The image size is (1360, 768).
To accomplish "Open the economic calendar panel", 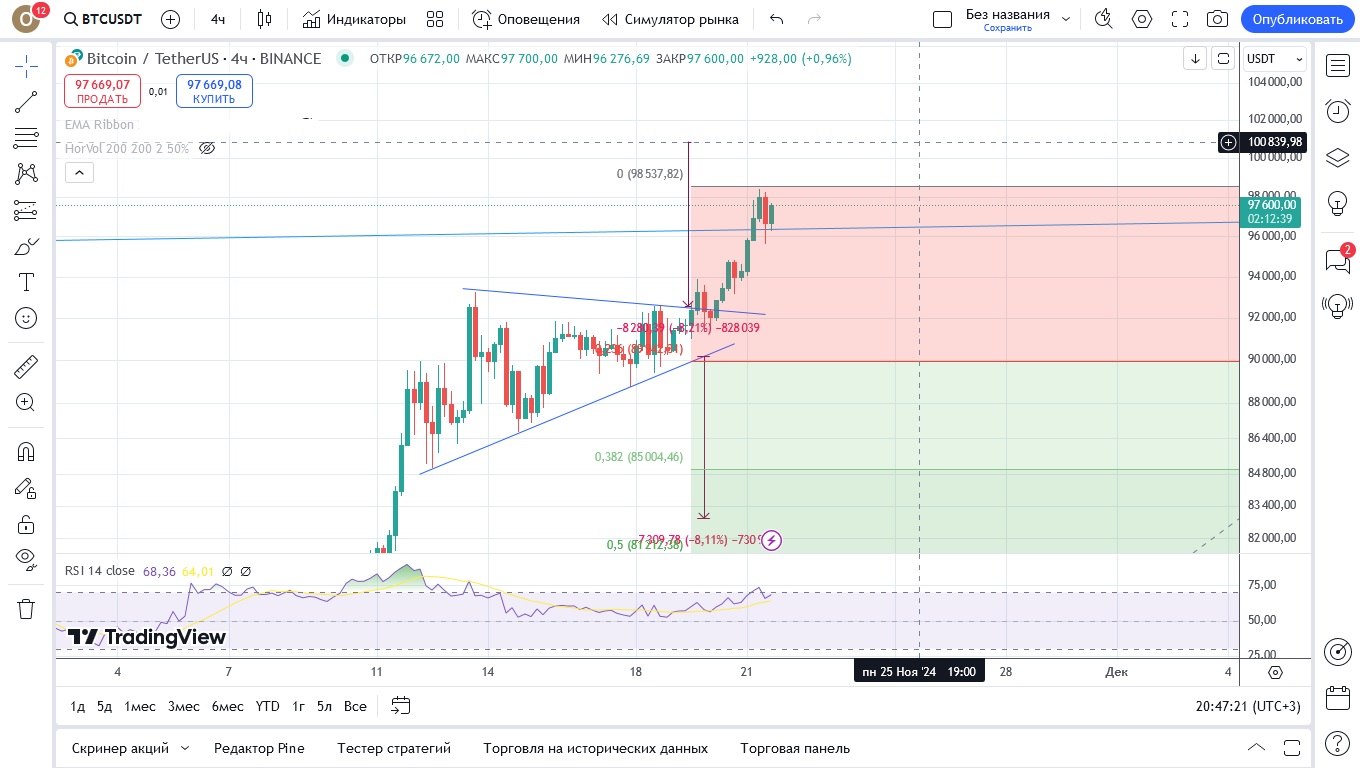I will (x=1338, y=697).
